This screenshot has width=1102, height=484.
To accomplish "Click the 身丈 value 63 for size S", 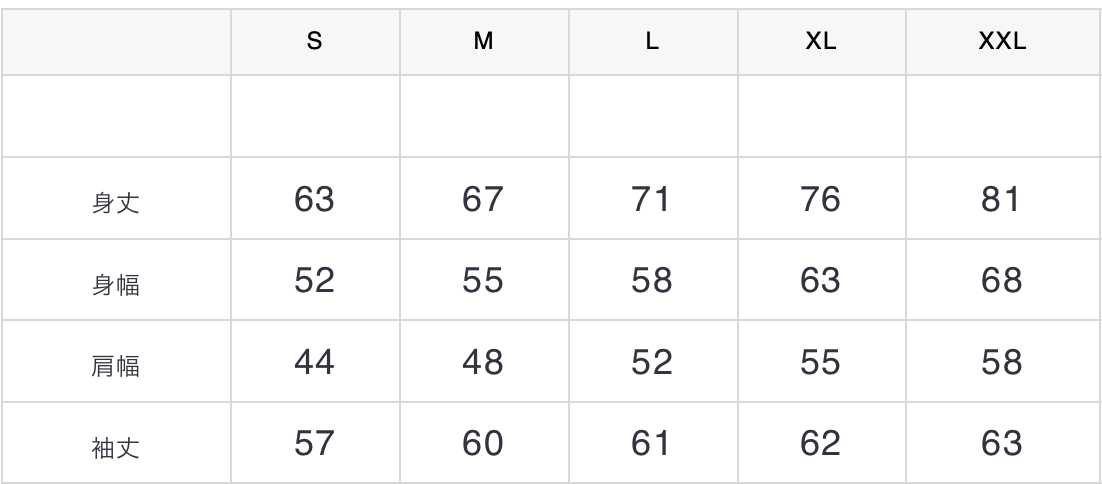I will [x=315, y=199].
